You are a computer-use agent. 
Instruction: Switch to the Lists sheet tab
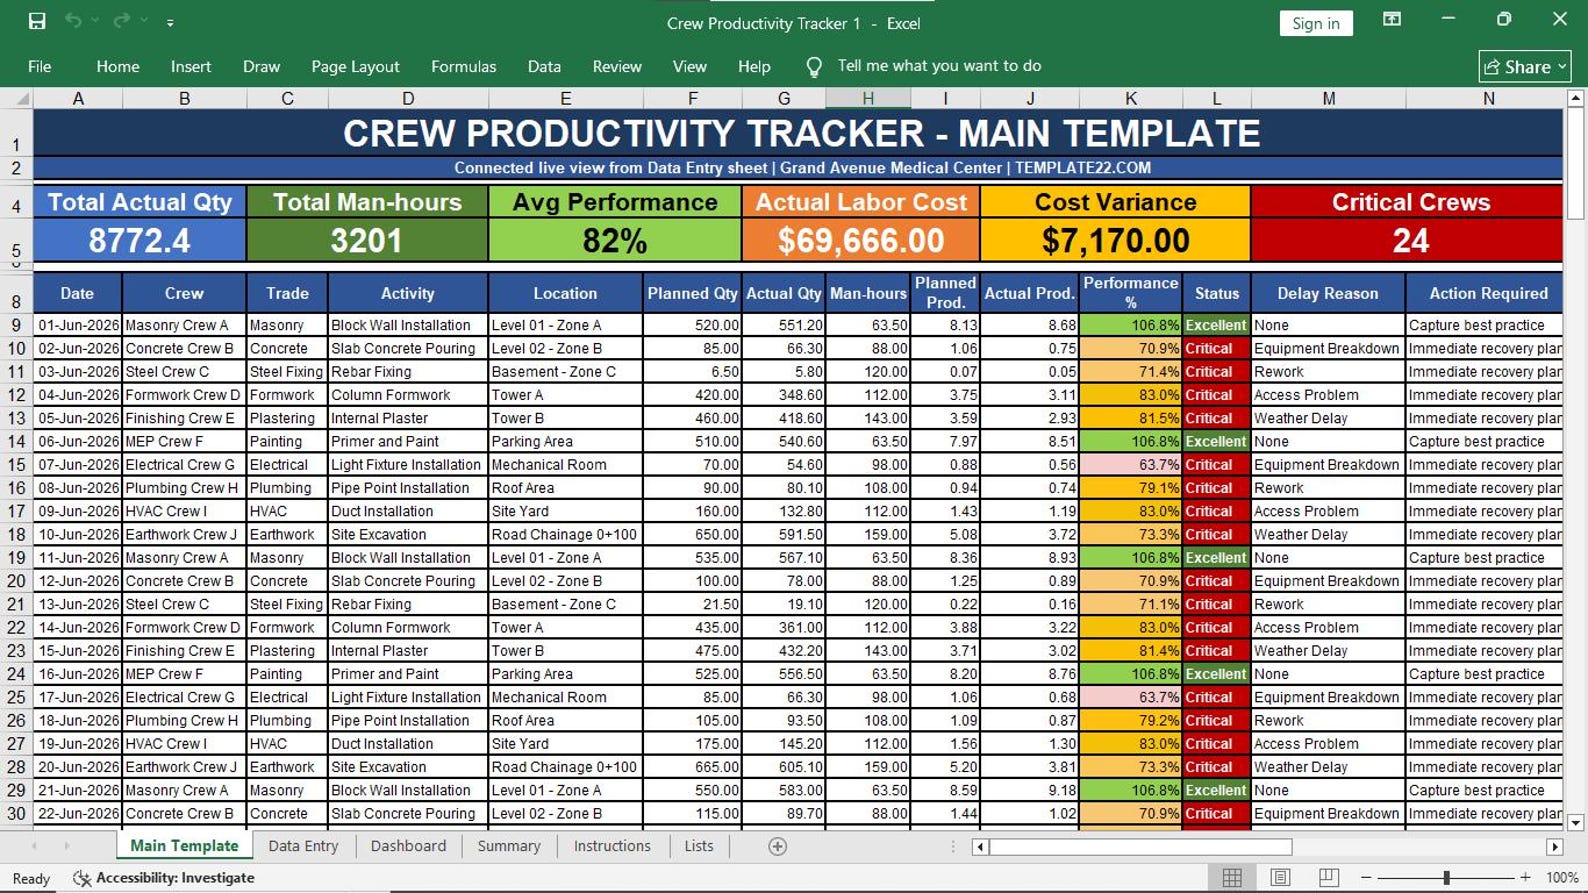699,846
